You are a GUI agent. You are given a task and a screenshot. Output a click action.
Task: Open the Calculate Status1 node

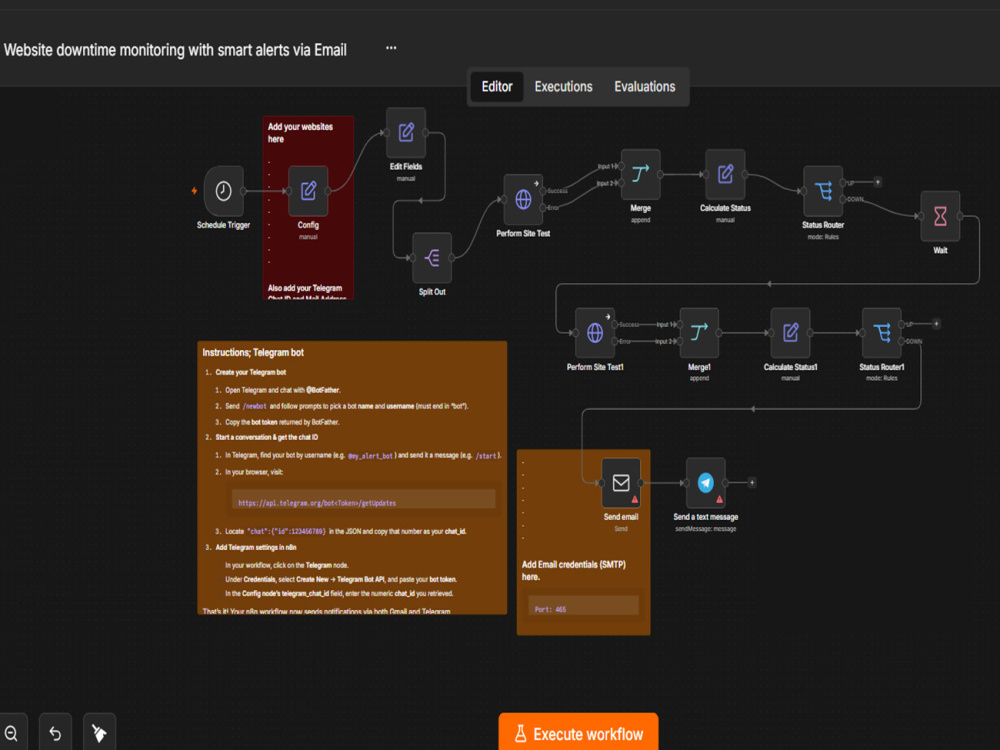click(x=790, y=332)
